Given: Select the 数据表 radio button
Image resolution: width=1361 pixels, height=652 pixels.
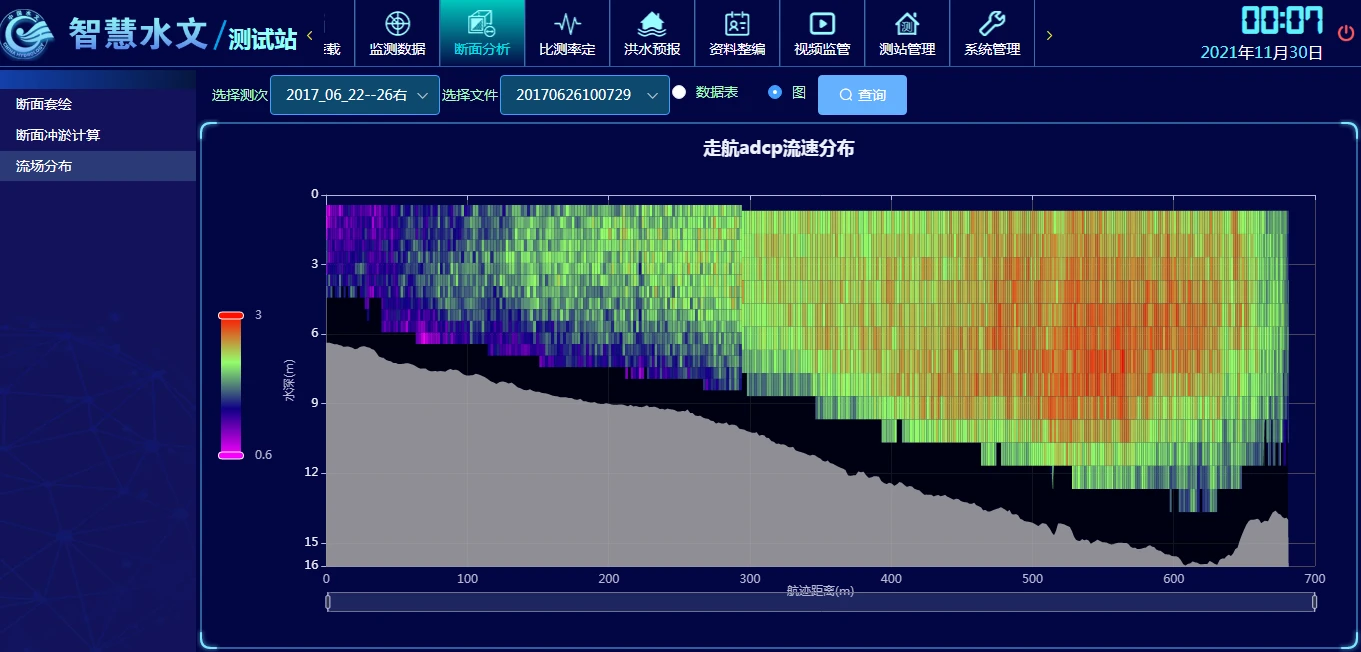Looking at the screenshot, I should point(679,92).
